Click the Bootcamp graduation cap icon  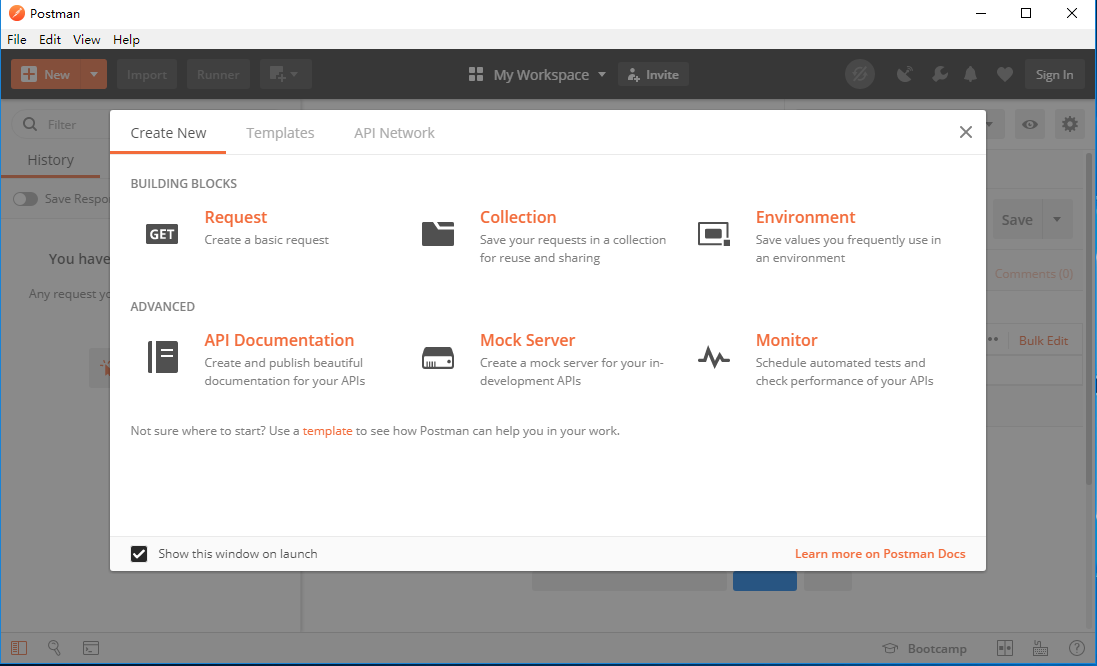point(890,649)
